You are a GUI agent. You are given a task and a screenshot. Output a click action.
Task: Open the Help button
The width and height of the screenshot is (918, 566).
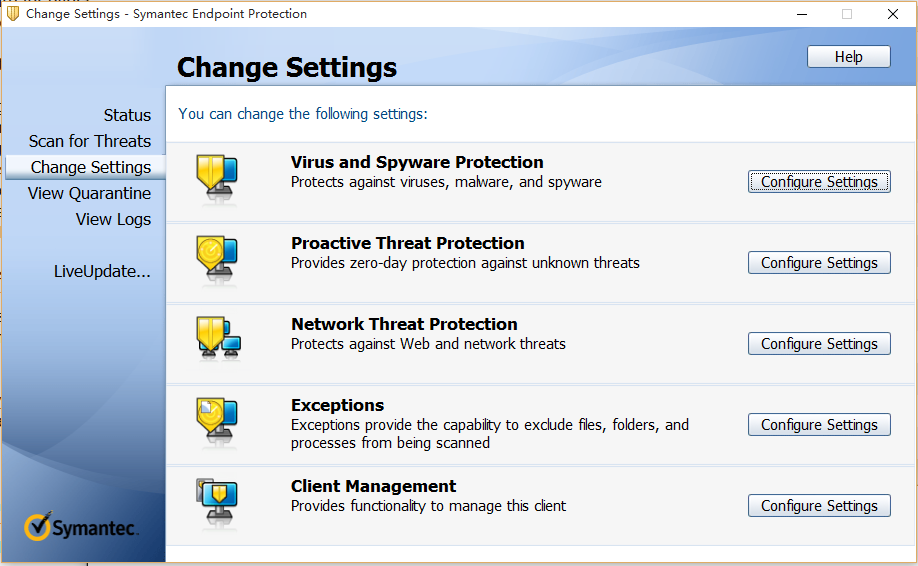tap(848, 57)
